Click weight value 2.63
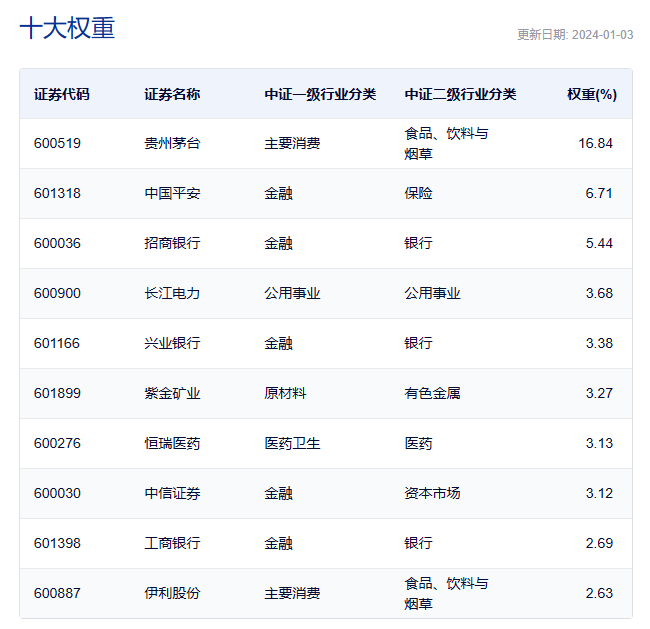650x629 pixels. pos(599,593)
